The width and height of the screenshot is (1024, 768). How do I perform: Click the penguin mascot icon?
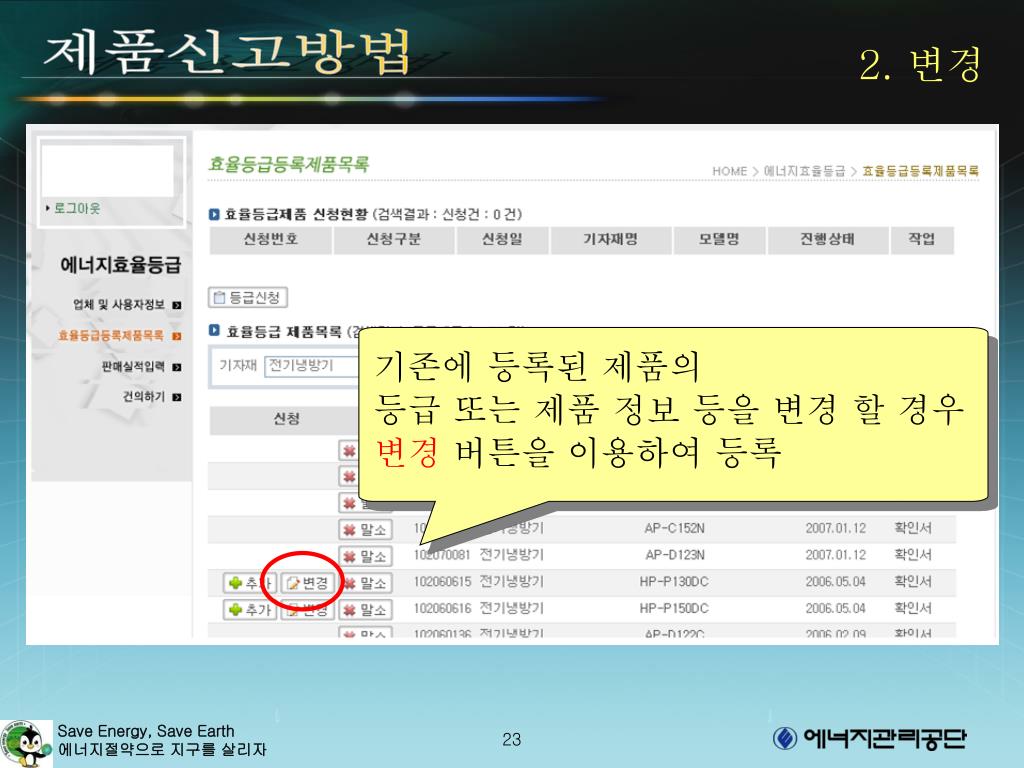[27, 744]
